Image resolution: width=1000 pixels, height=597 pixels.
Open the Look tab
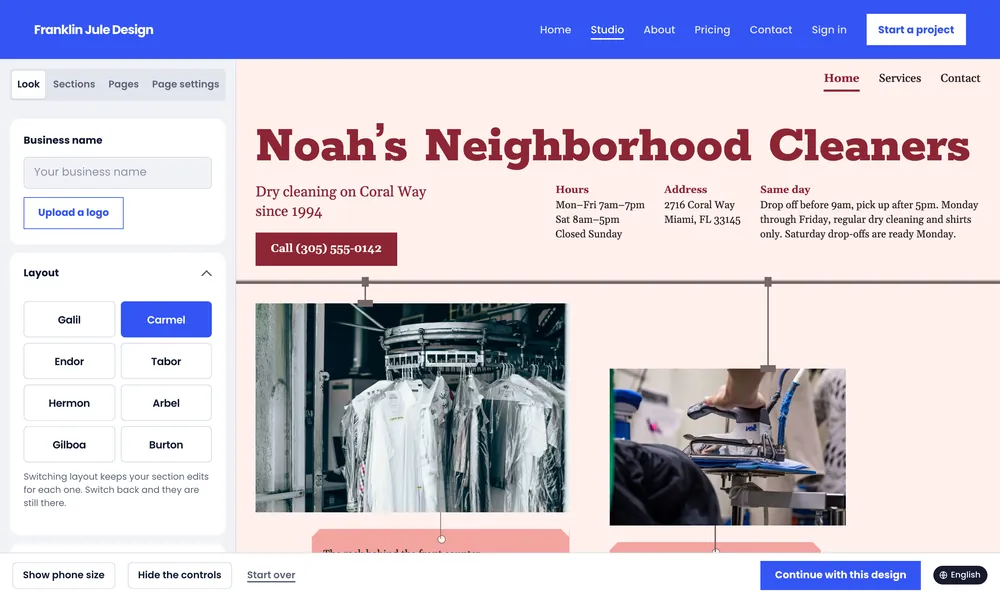coord(28,84)
